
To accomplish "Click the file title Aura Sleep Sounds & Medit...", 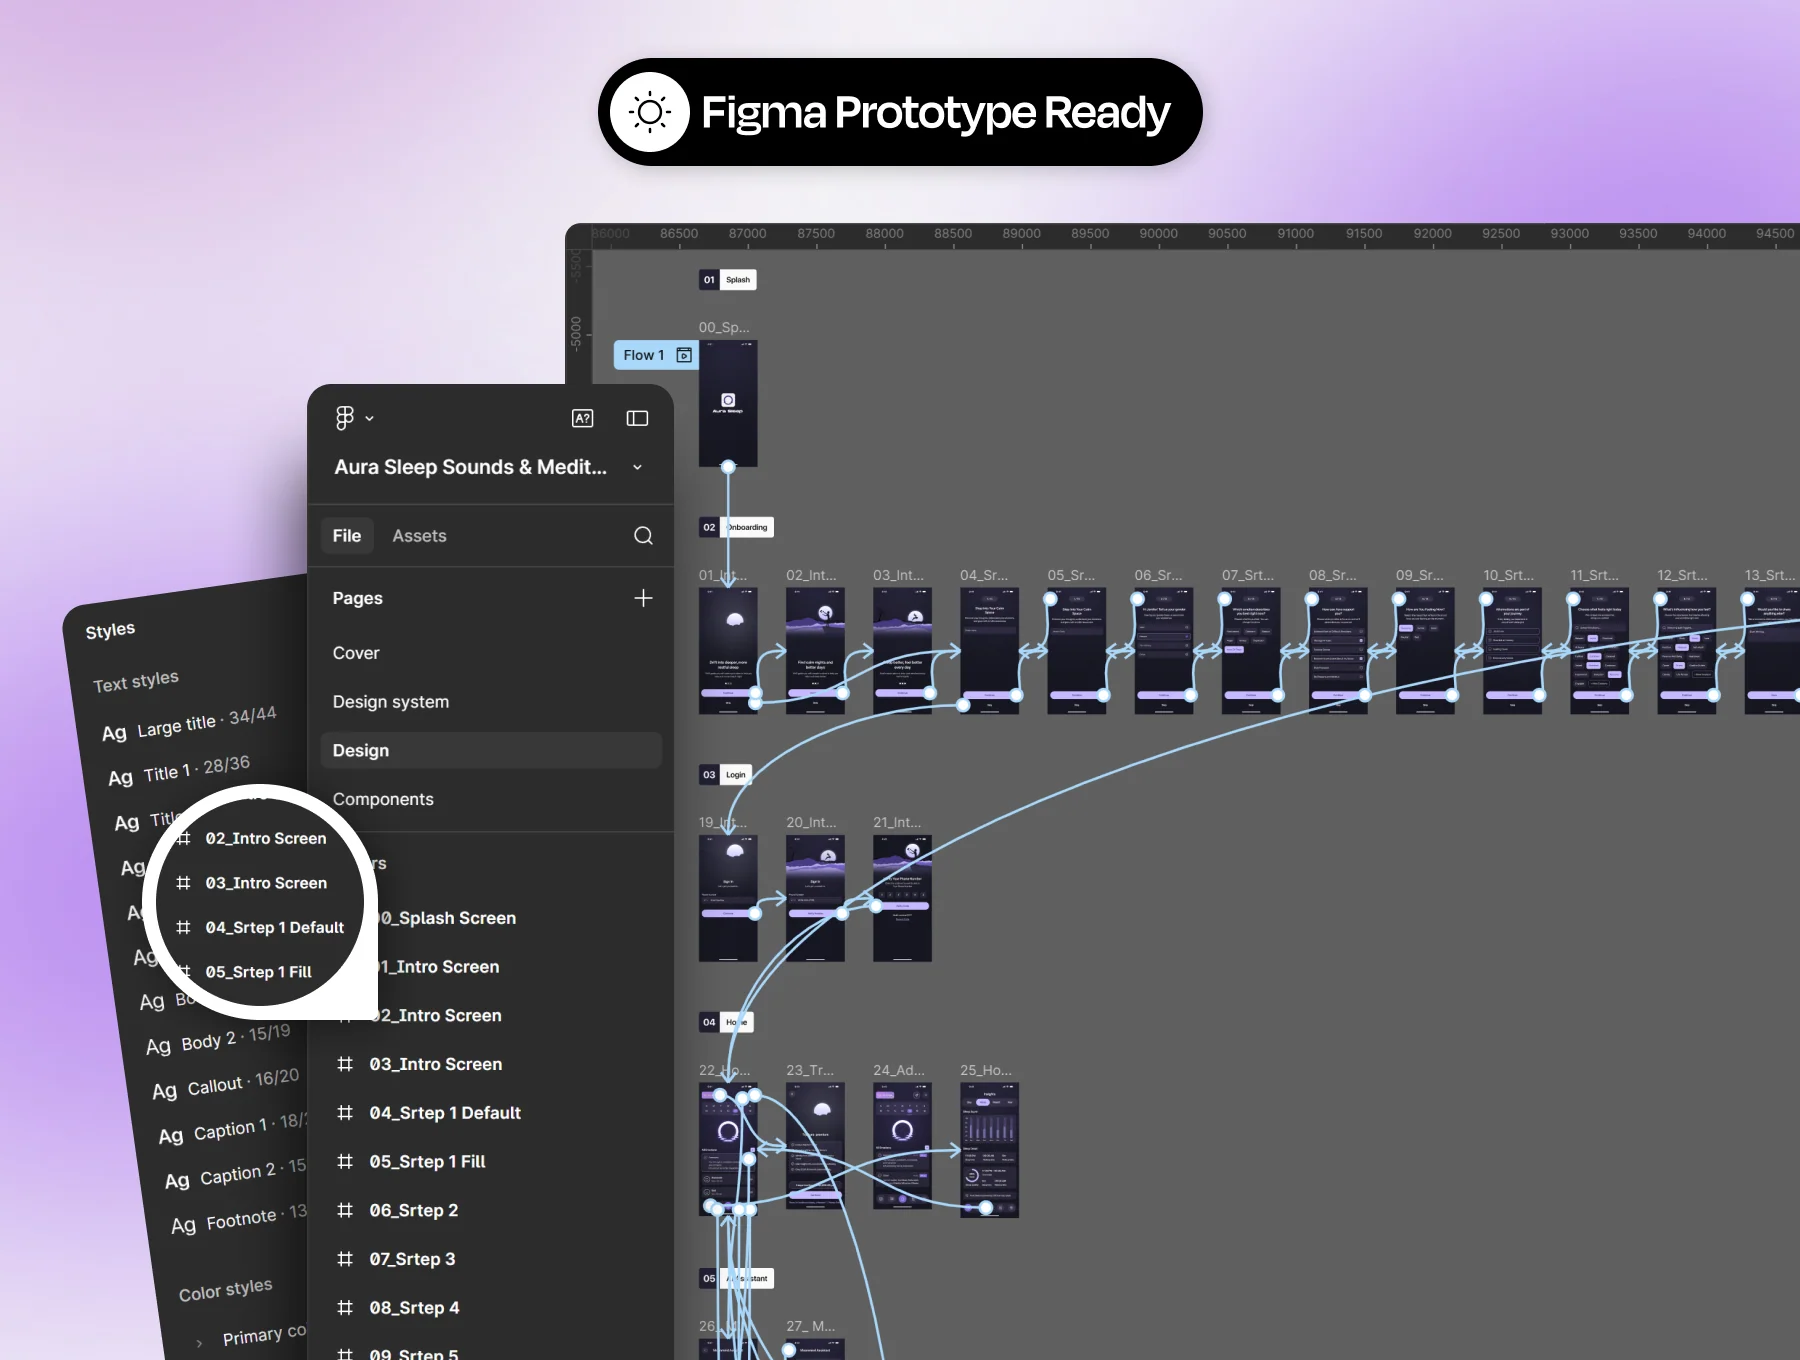I will coord(471,467).
